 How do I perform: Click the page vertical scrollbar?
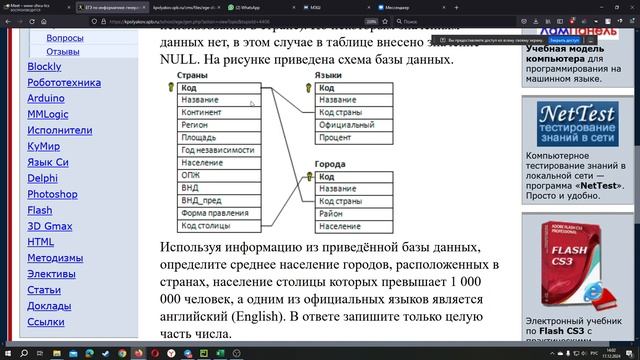[637, 184]
